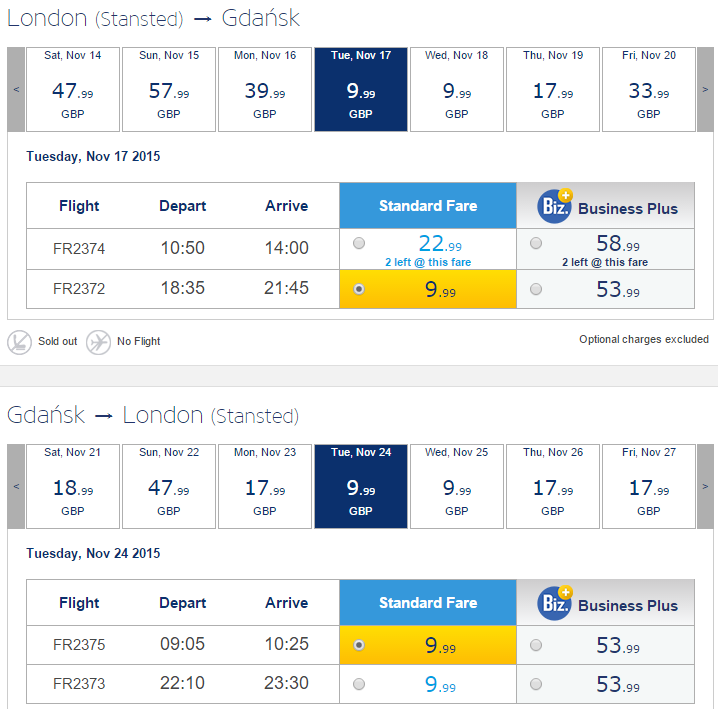Show later outbound dates with right arrow
Viewport: 718px width, 709px height.
(x=705, y=89)
